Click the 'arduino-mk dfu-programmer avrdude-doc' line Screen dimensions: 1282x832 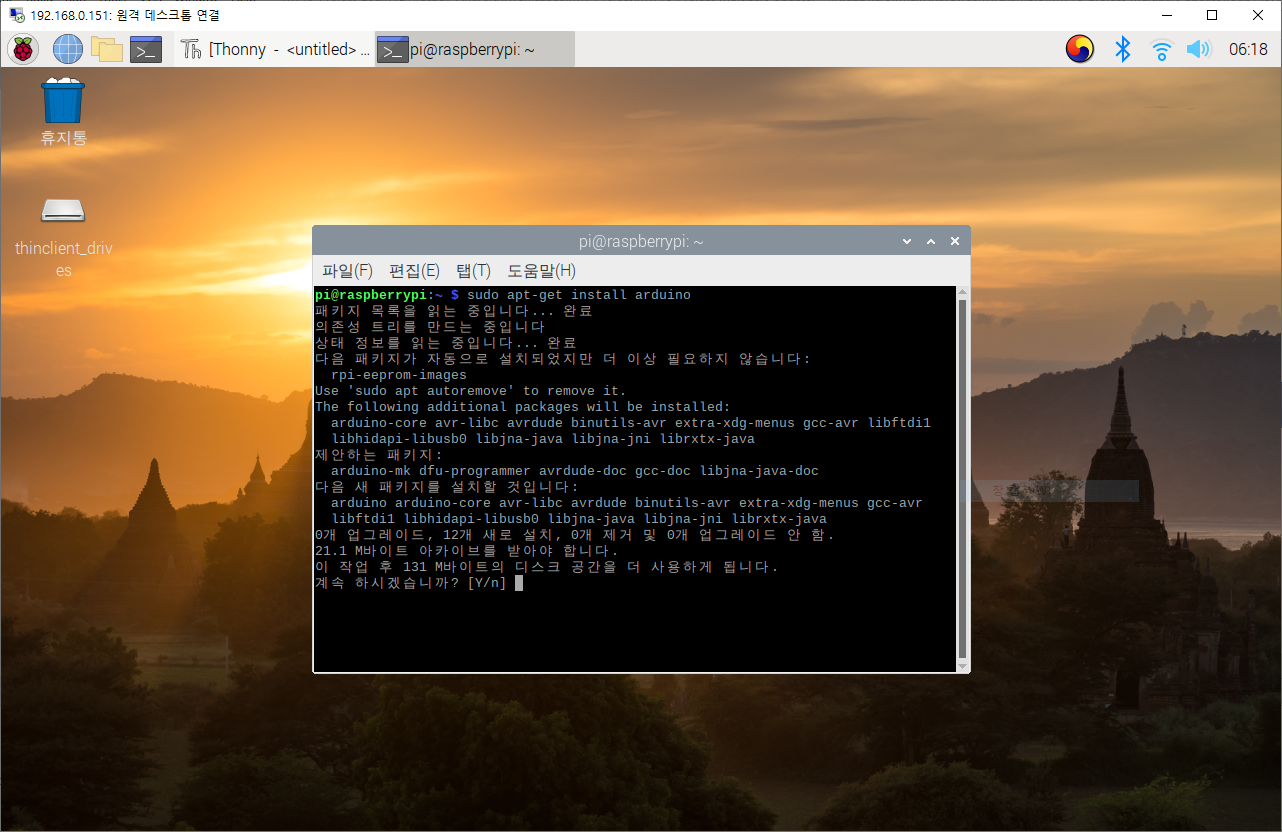(575, 471)
